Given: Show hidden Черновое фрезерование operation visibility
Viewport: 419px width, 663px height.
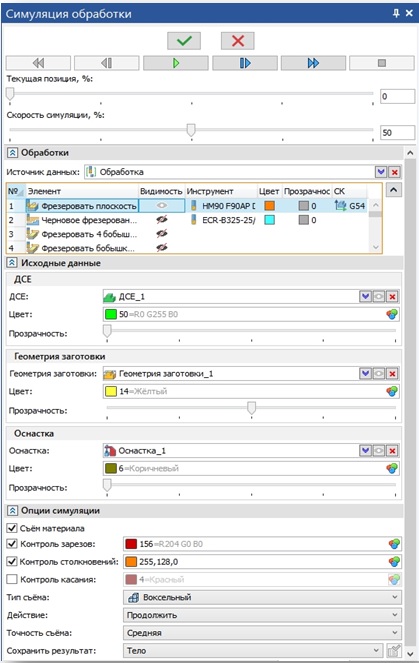Looking at the screenshot, I should [162, 220].
